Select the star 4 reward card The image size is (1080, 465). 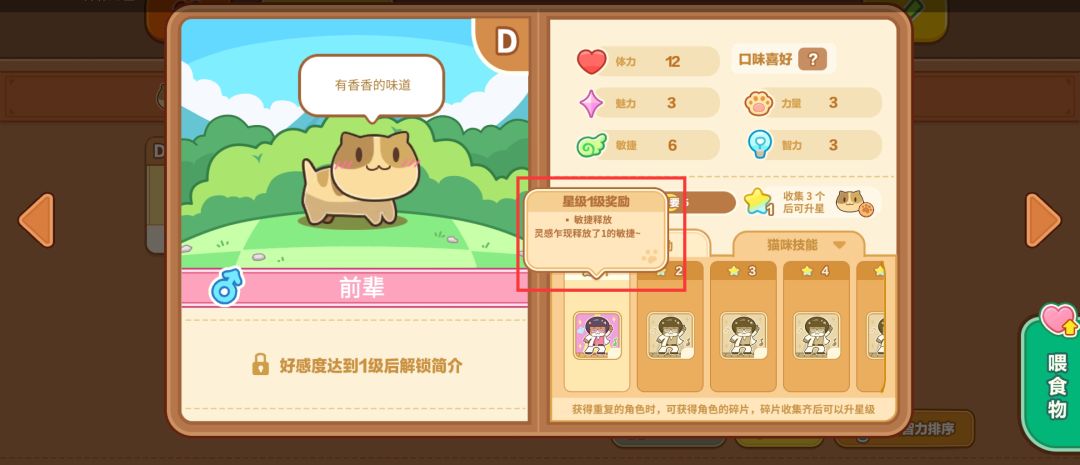click(816, 327)
